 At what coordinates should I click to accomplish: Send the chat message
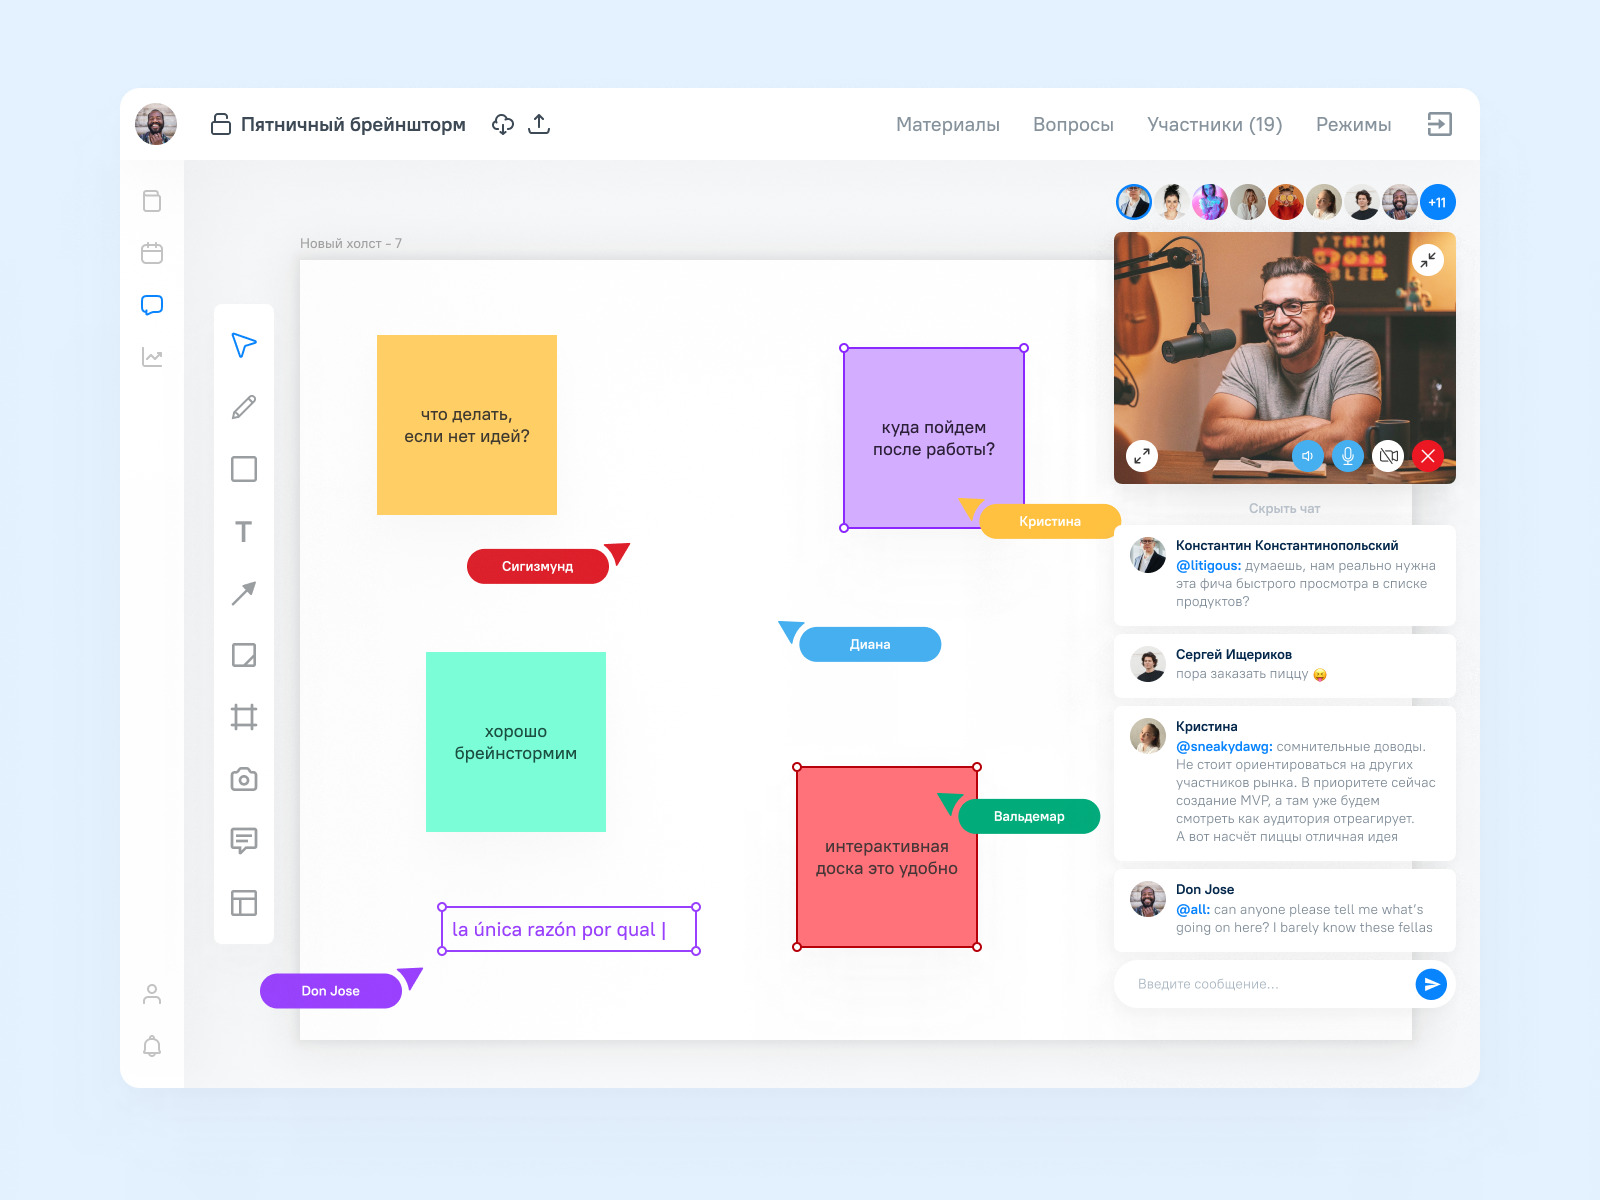coord(1431,984)
